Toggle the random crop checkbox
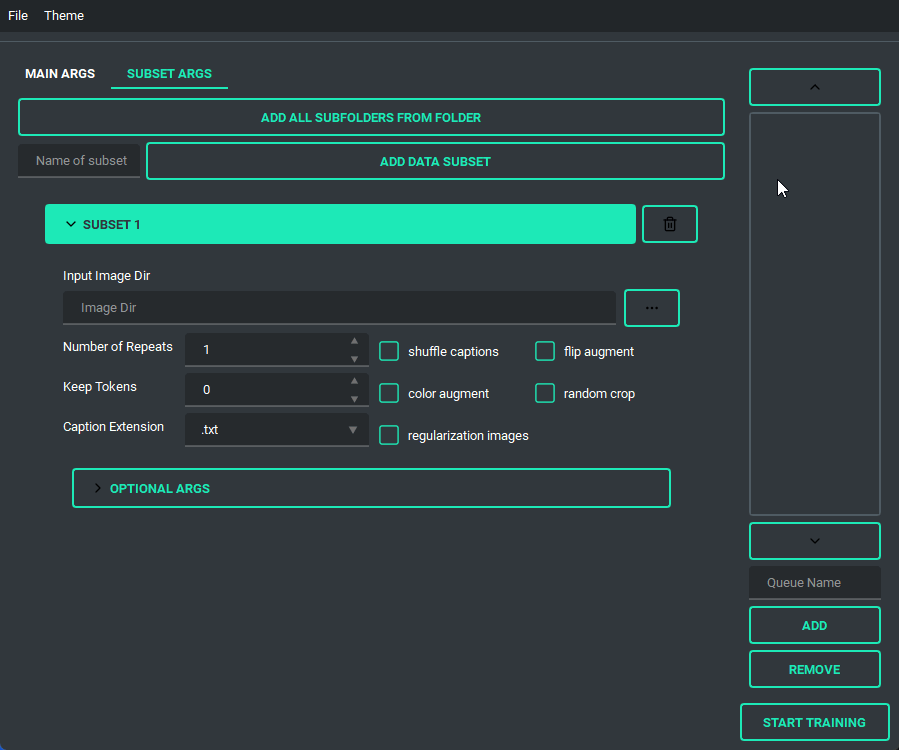899x750 pixels. 545,393
